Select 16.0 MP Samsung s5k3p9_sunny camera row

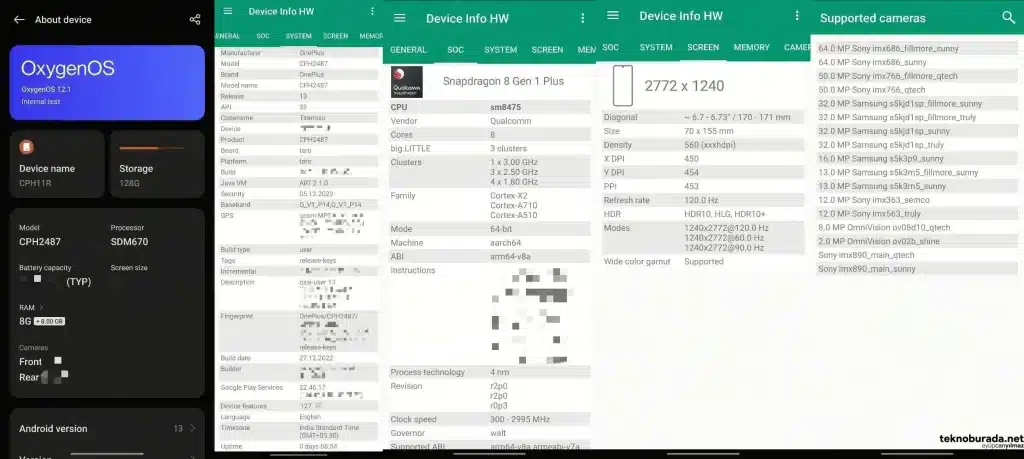(917, 159)
